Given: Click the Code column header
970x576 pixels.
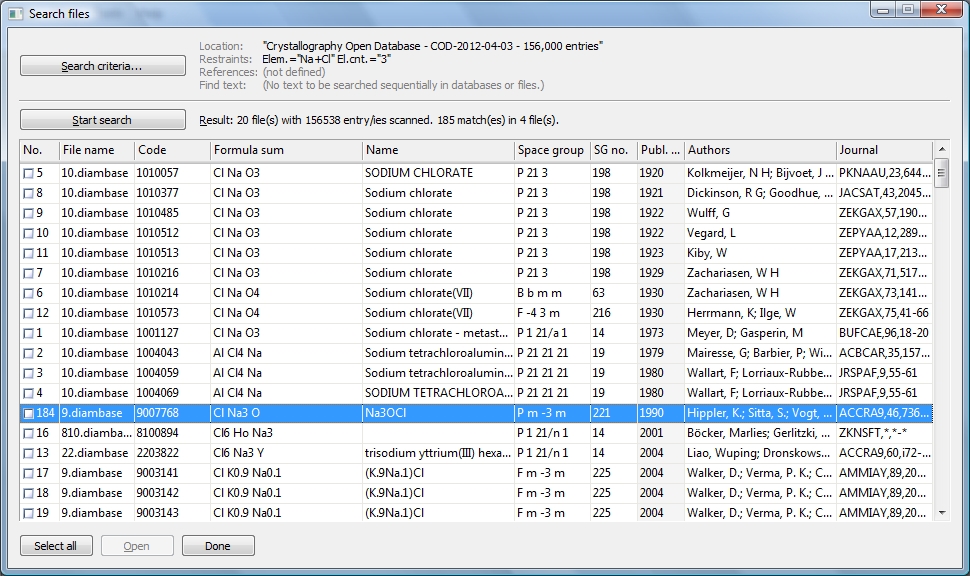Looking at the screenshot, I should pos(171,150).
